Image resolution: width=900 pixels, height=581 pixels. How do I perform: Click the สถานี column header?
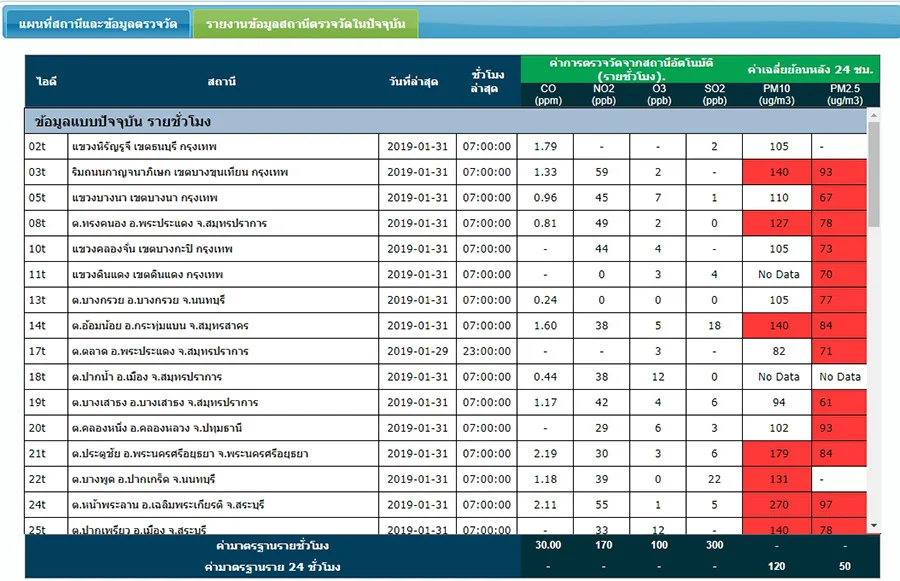[x=222, y=82]
